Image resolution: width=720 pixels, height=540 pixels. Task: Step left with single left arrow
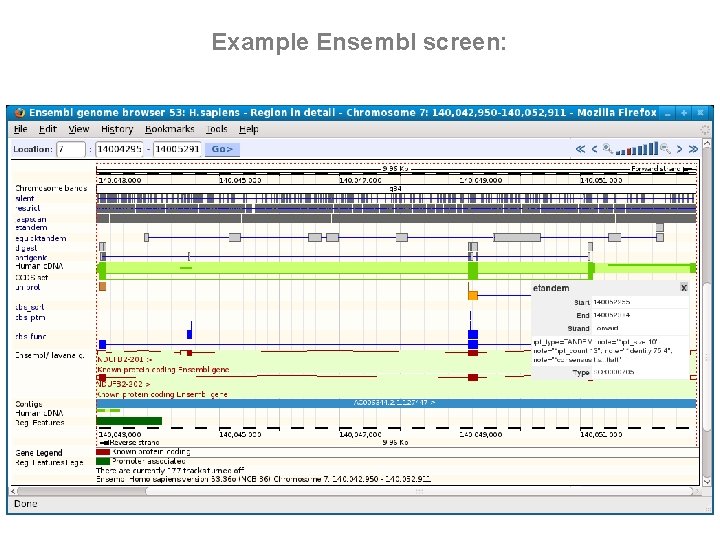pos(594,149)
